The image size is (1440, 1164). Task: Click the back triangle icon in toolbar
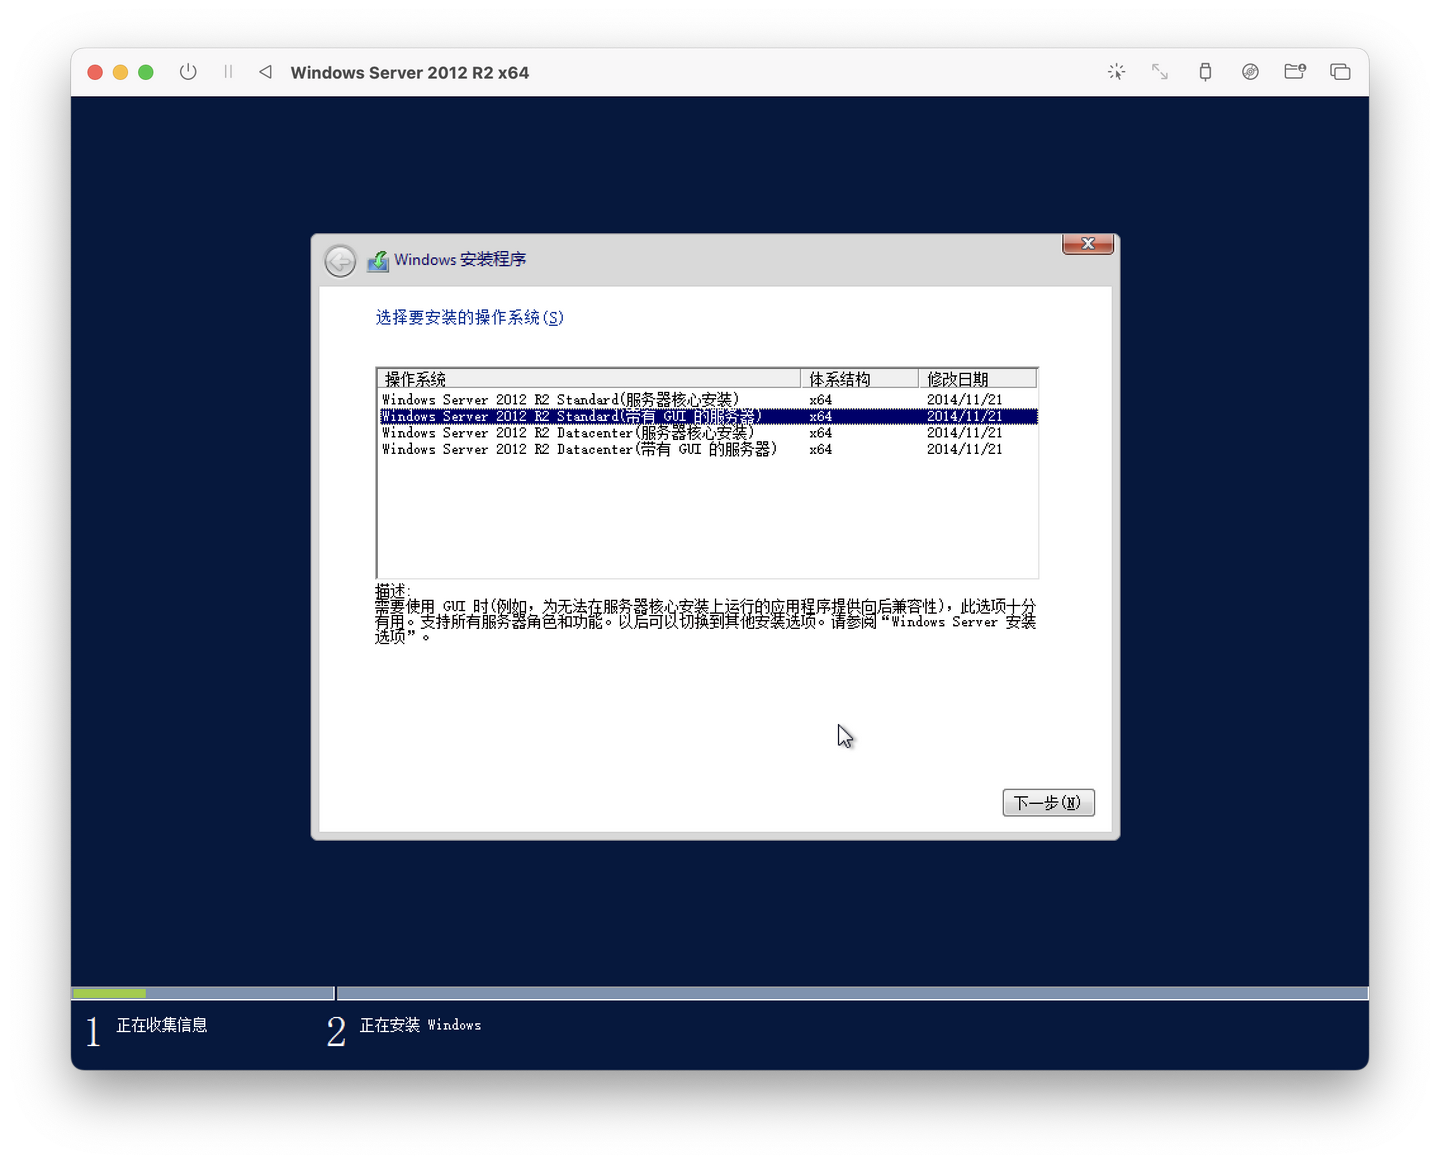[x=265, y=72]
